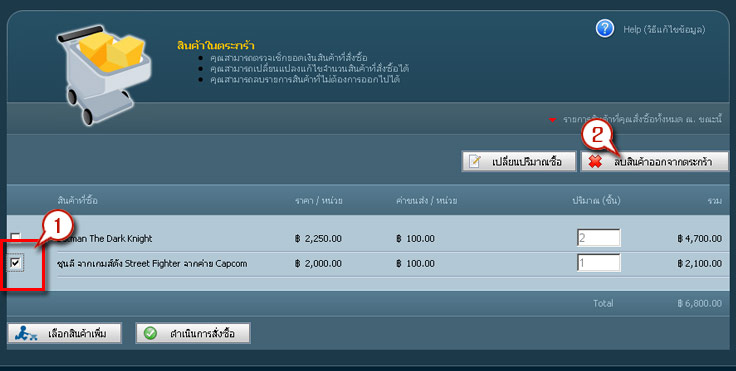This screenshot has height=371, width=736.
Task: Click the notepad edit quantity icon
Action: [475, 162]
